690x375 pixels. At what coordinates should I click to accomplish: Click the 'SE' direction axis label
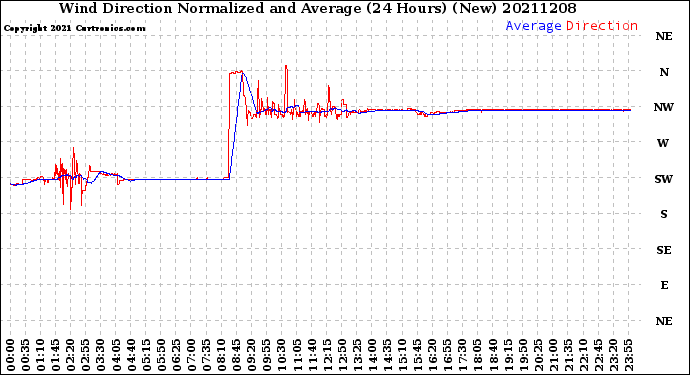click(x=664, y=250)
